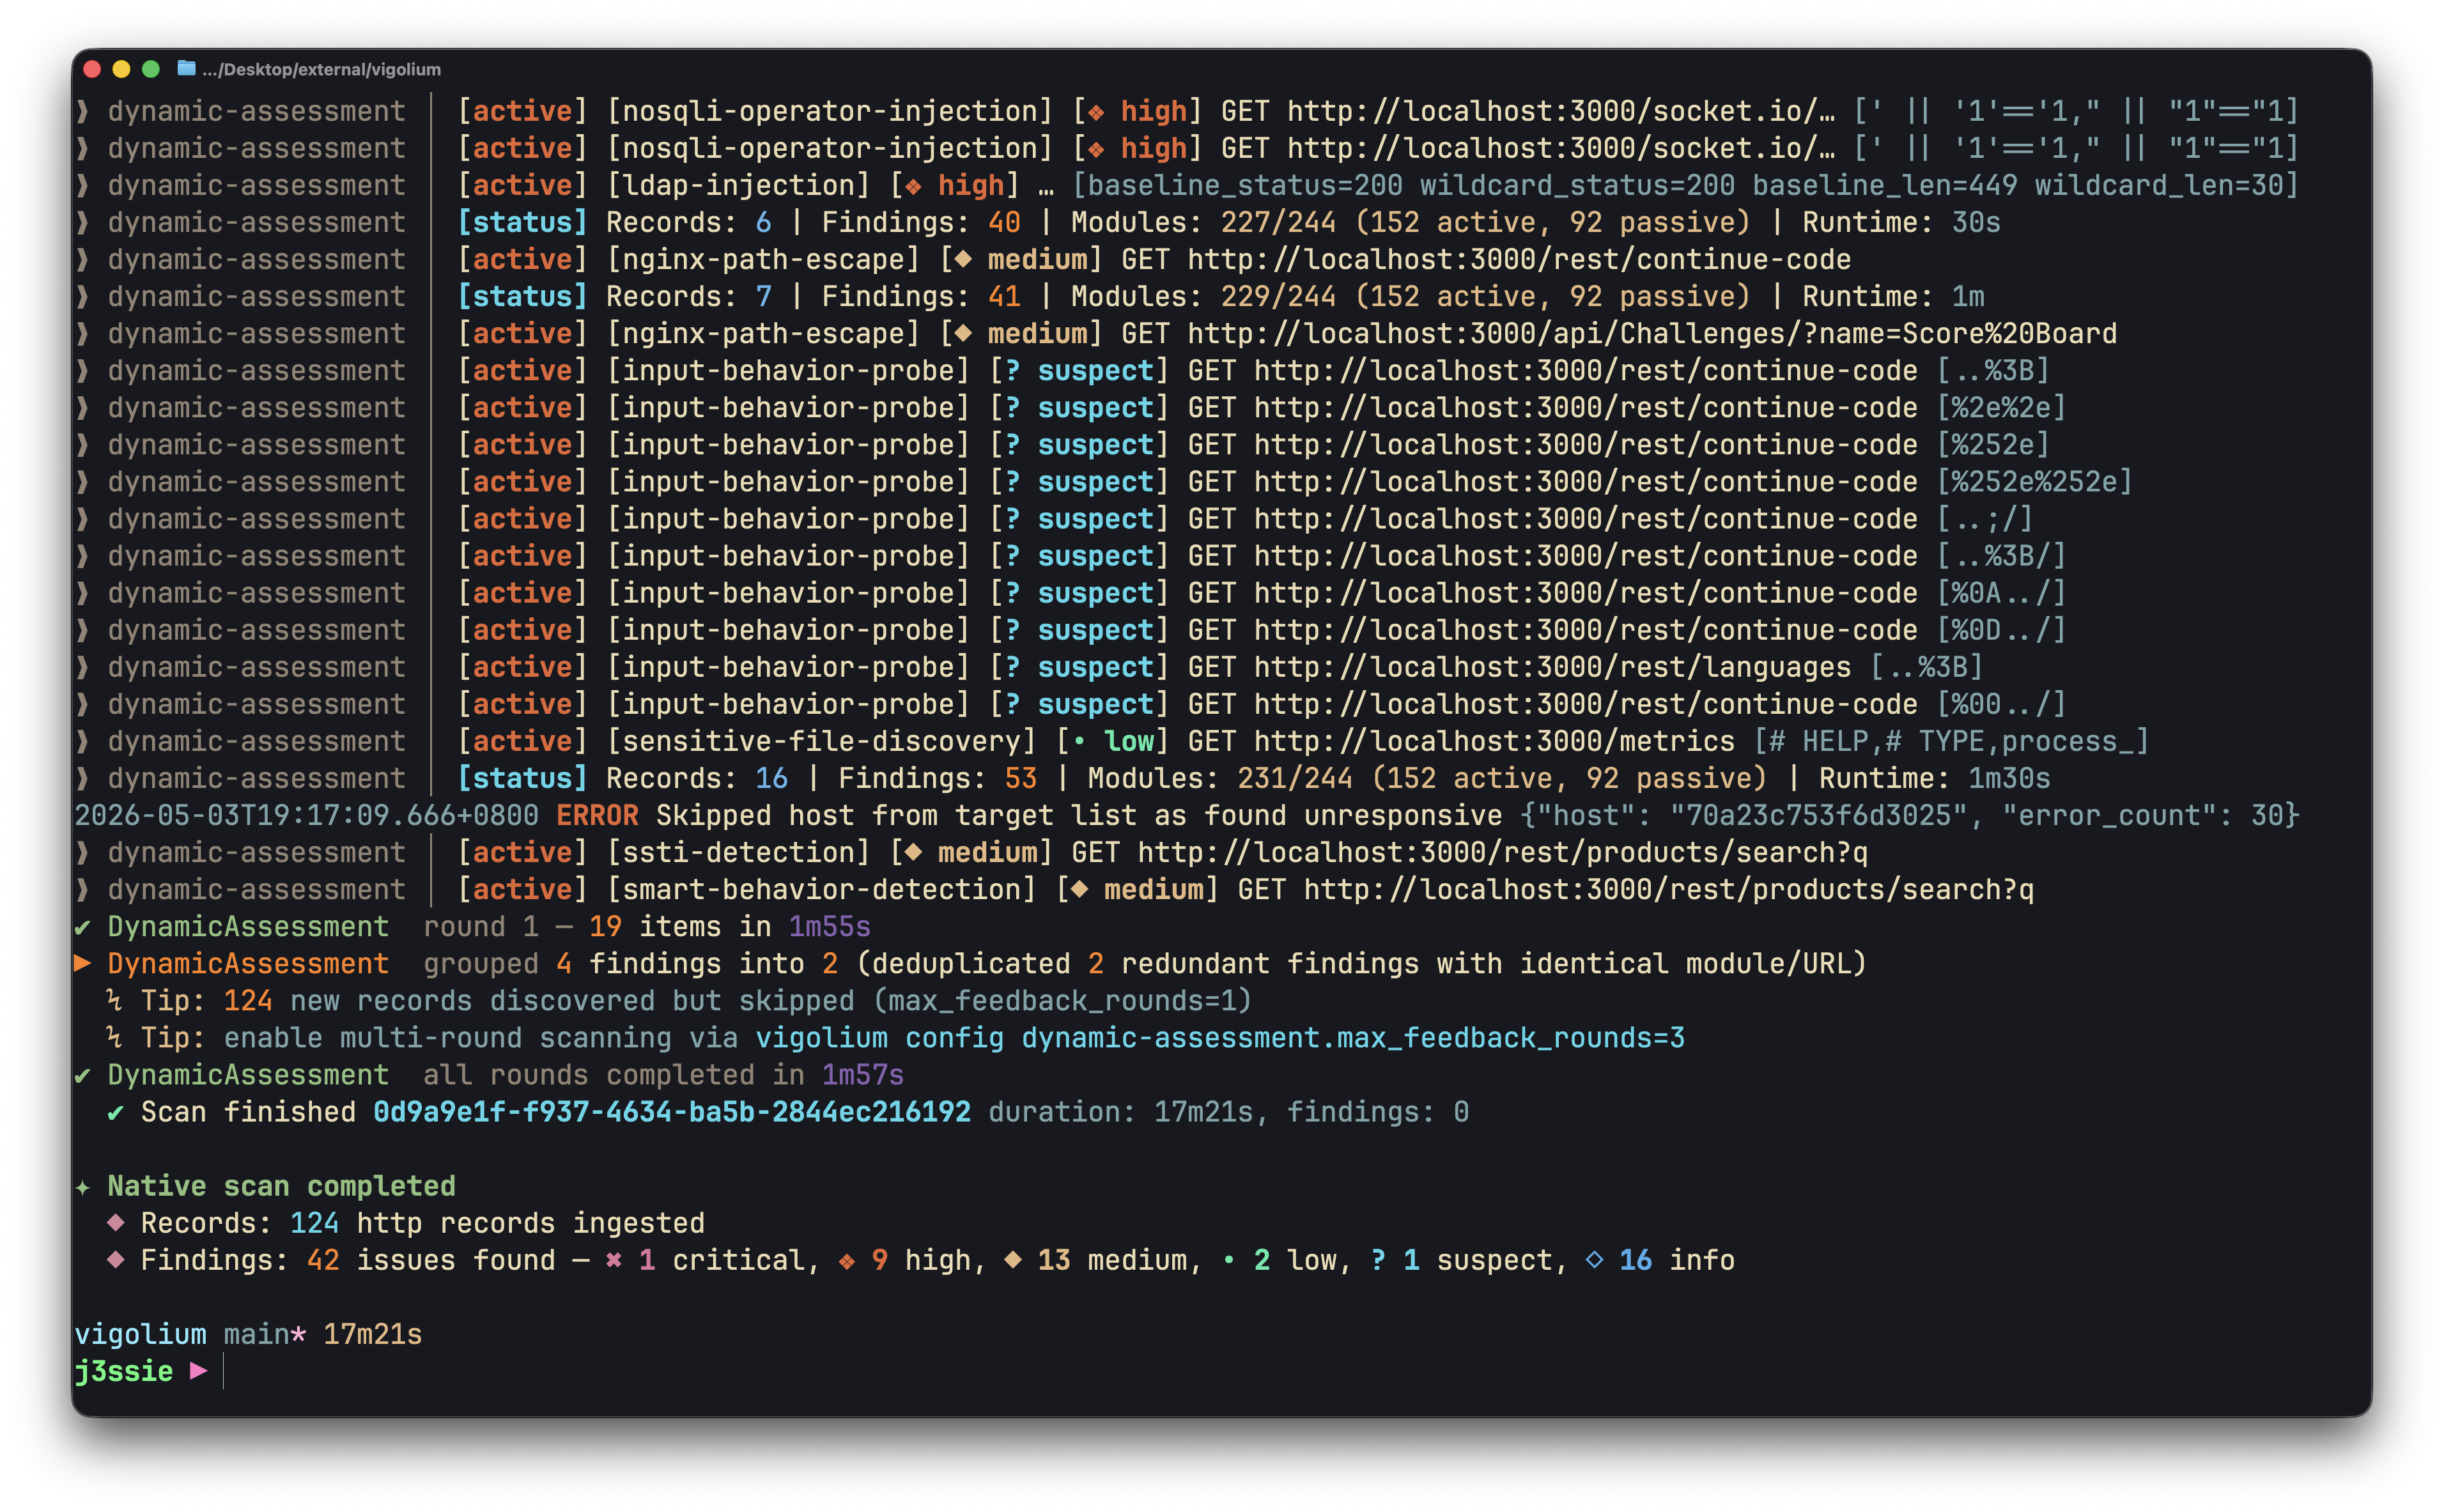Click the blue outlined diamond before 16 info
The image size is (2444, 1512).
[1595, 1260]
